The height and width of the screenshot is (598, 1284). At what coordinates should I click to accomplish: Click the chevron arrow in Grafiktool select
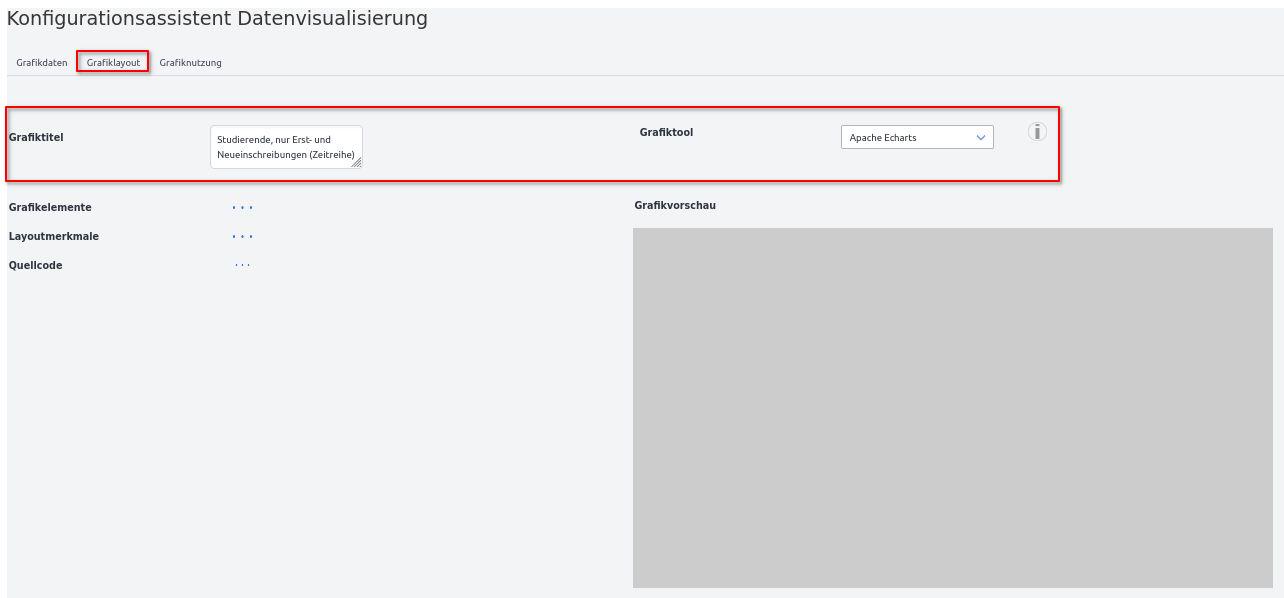click(x=980, y=137)
